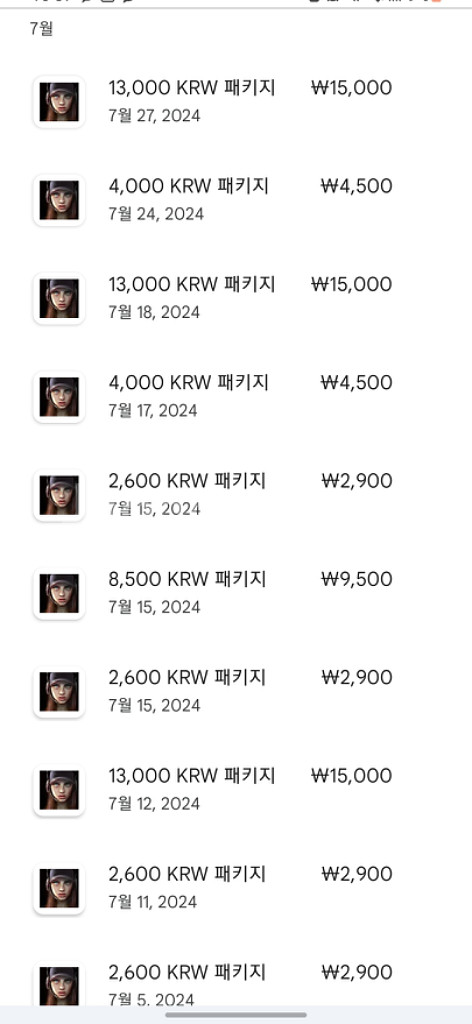This screenshot has width=472, height=1024.
Task: Select the ₩4,500 amount for the 7월 17 purchase
Action: tap(356, 383)
